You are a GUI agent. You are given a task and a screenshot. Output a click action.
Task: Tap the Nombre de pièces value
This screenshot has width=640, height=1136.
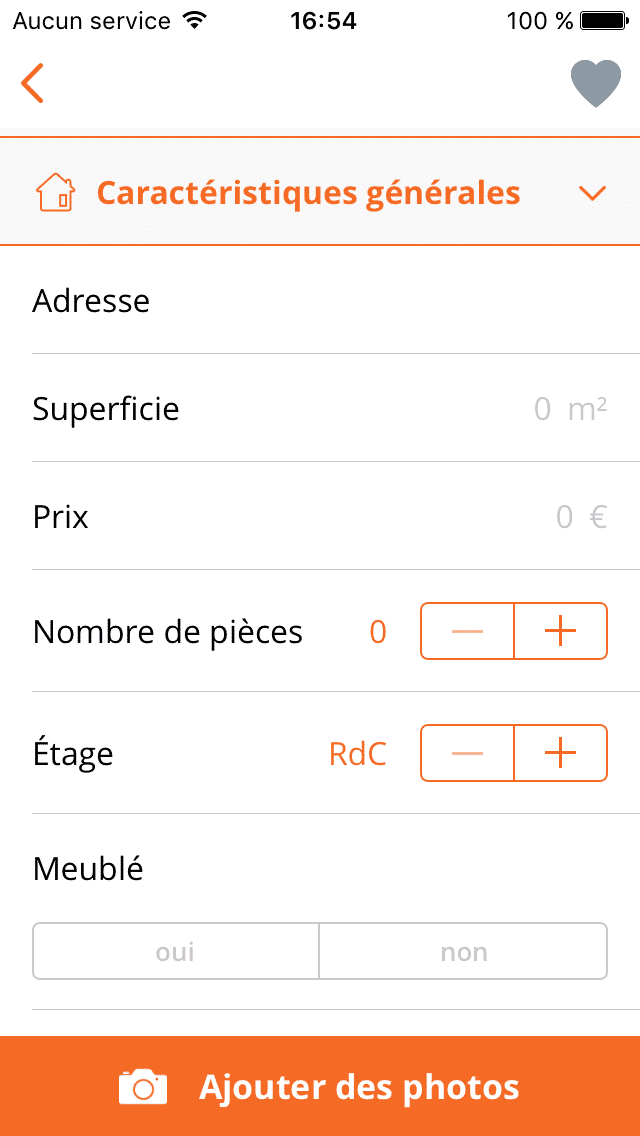[378, 632]
